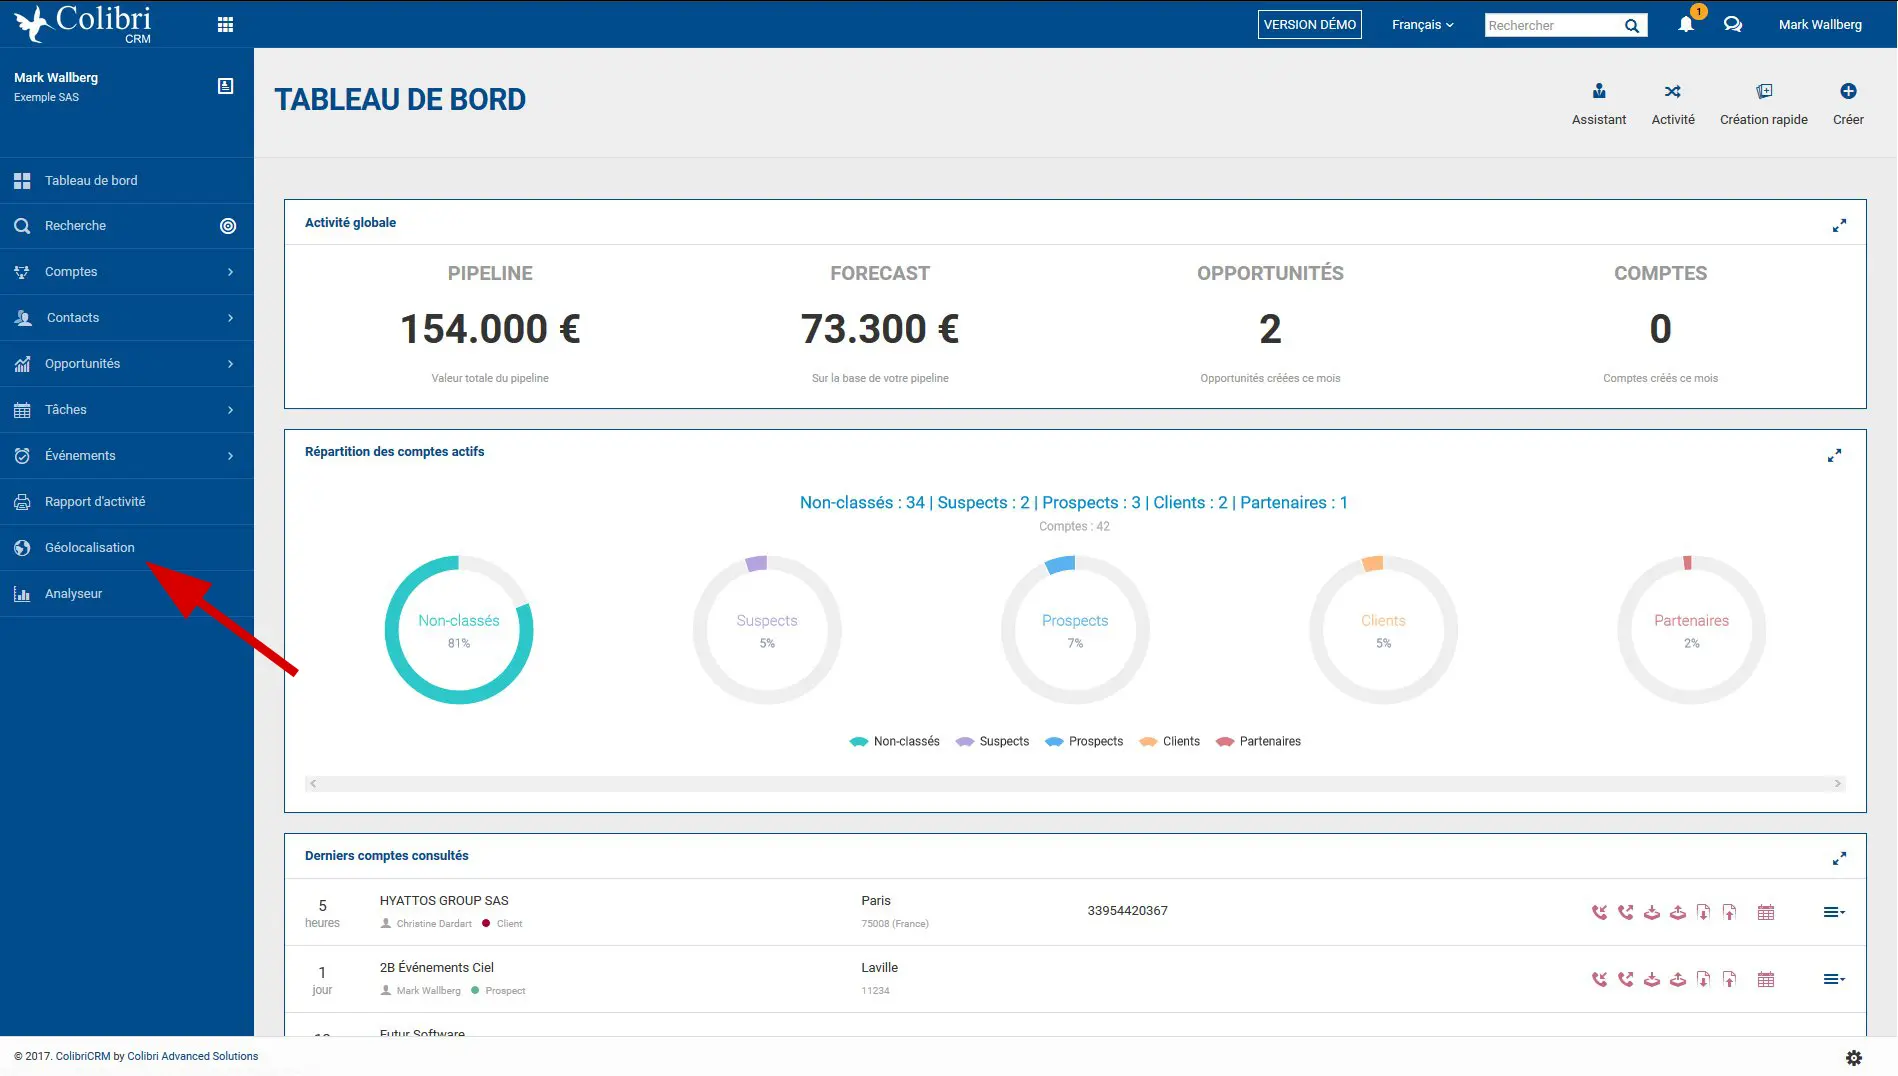Click document received icon for HYATTOS GROUP SAS
This screenshot has height=1076, width=1898.
[x=1703, y=912]
